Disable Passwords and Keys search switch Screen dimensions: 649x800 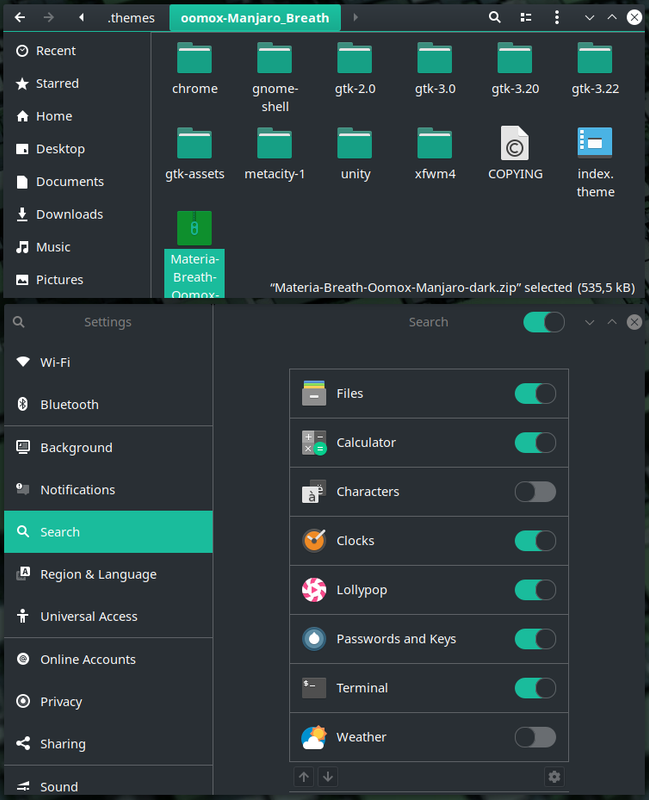535,639
